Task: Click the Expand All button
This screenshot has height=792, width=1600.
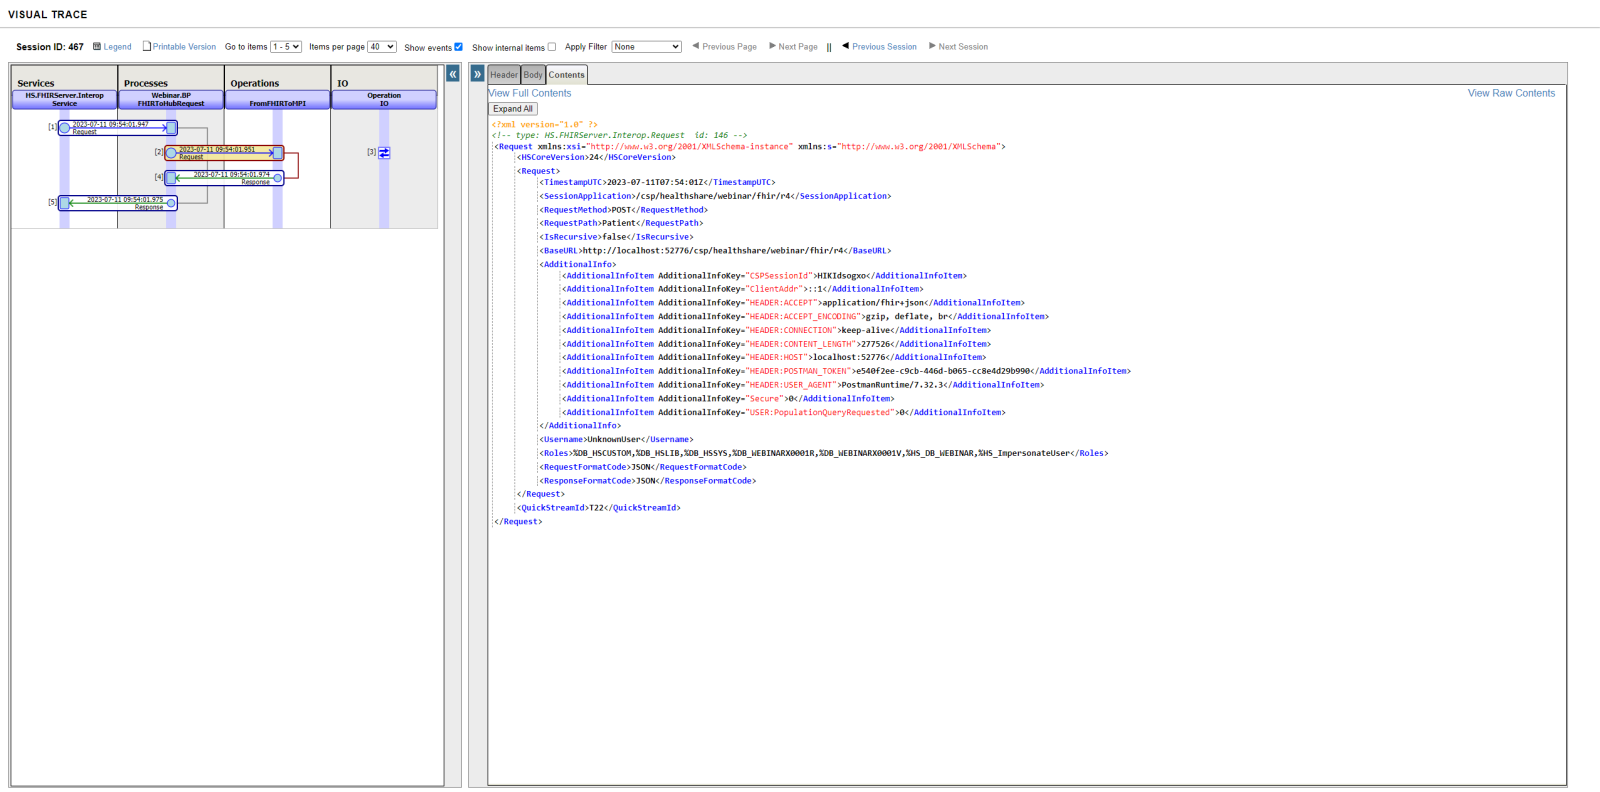Action: coord(513,109)
